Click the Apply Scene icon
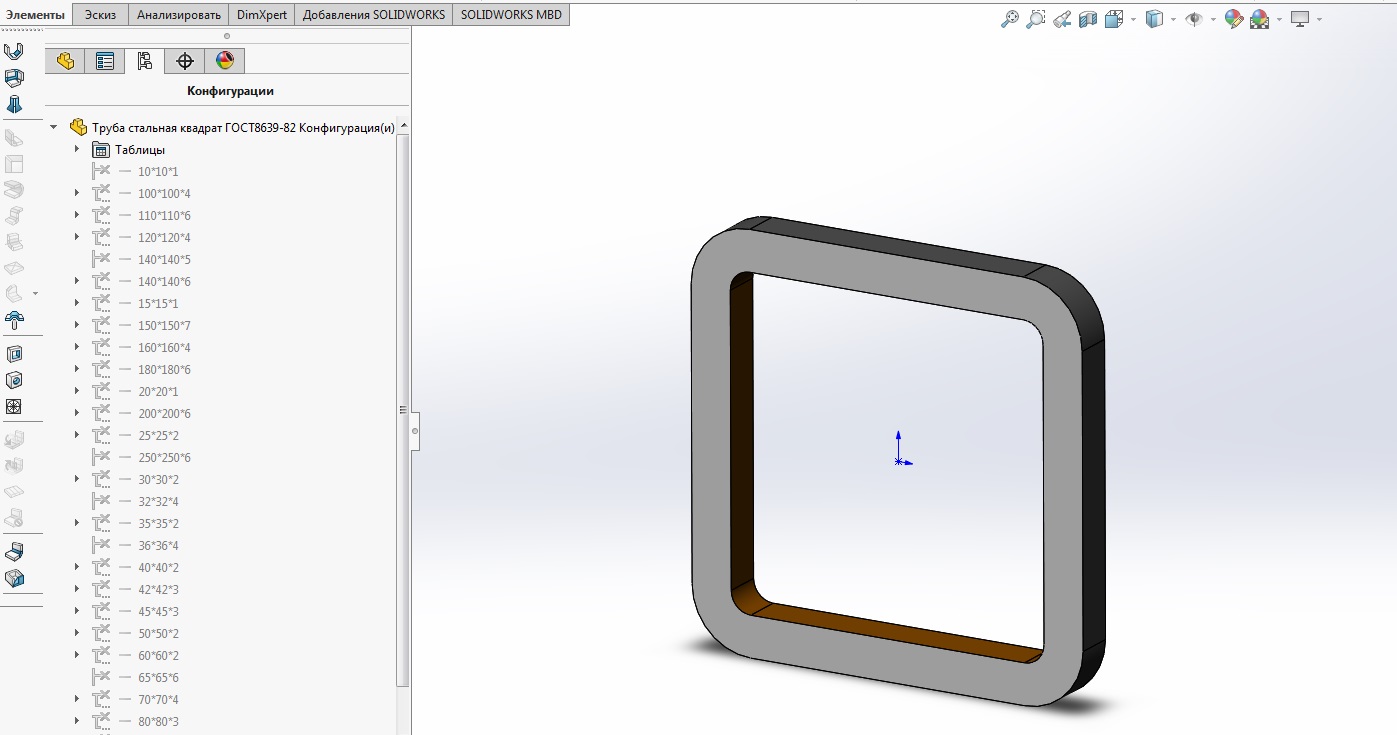 [x=1259, y=18]
